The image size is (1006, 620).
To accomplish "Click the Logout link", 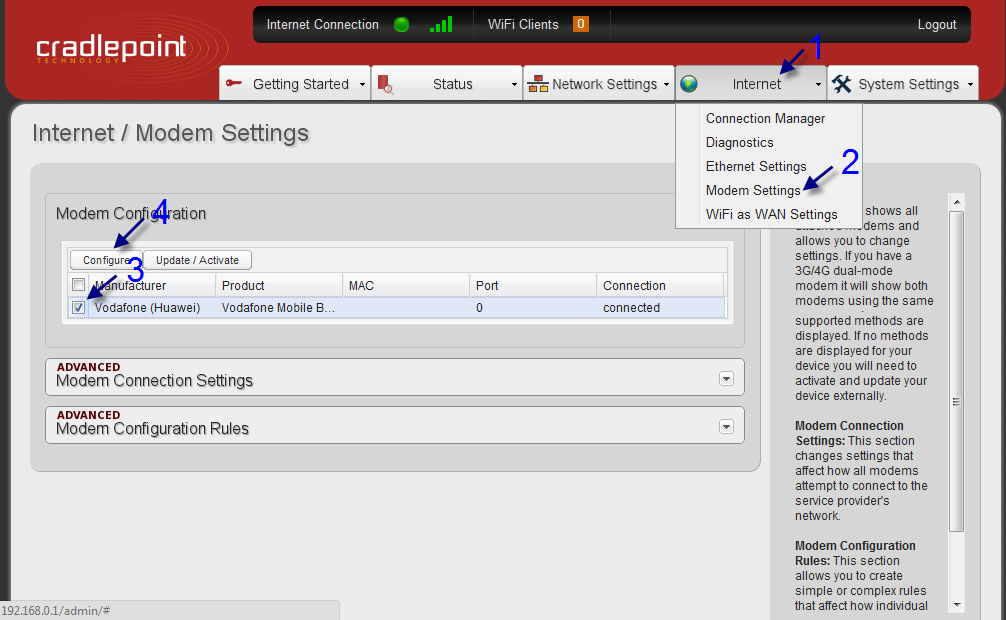I will point(937,25).
